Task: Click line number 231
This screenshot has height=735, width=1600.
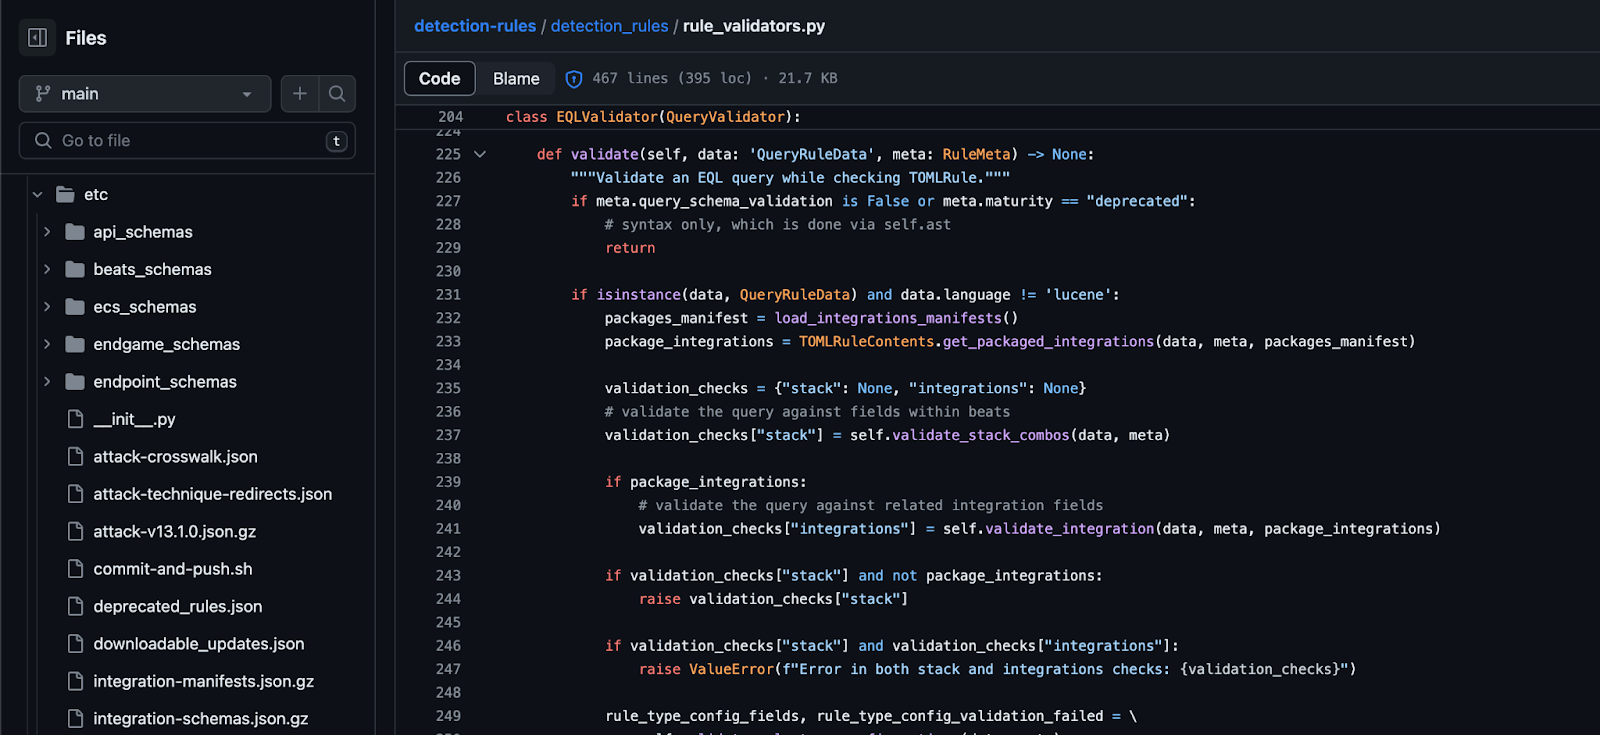Action: (448, 295)
